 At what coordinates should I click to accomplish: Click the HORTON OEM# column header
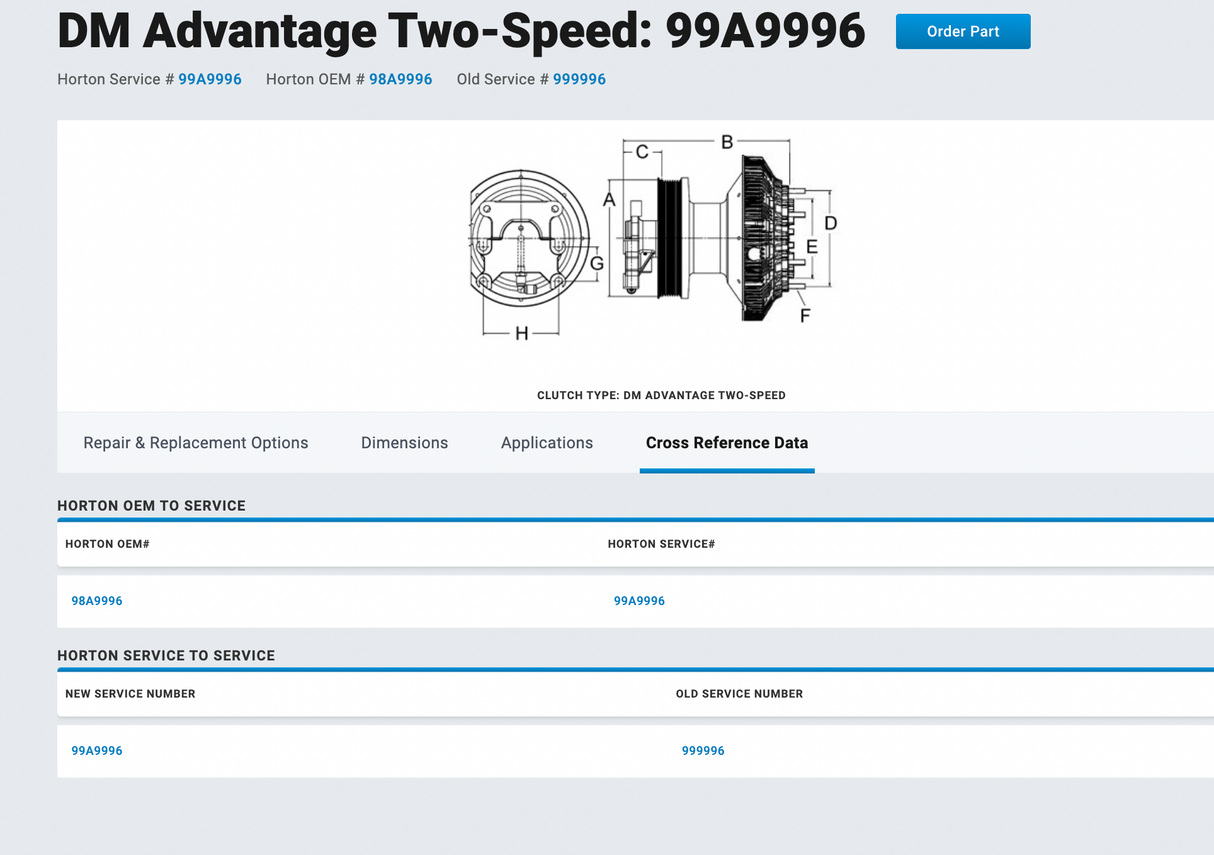pos(107,544)
